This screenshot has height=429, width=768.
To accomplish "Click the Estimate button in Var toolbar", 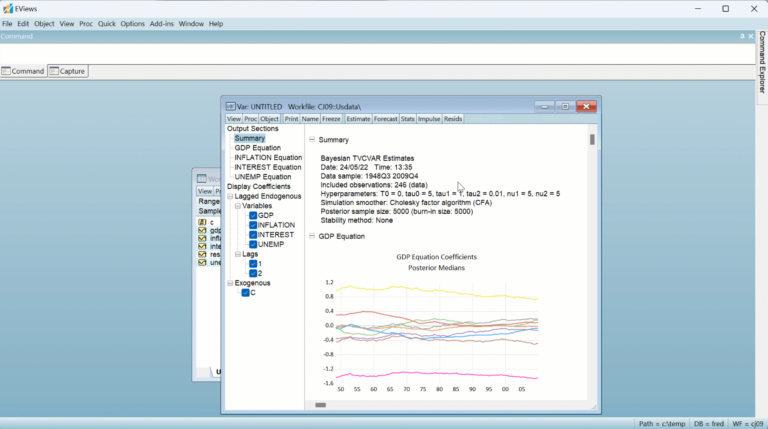I will [359, 119].
